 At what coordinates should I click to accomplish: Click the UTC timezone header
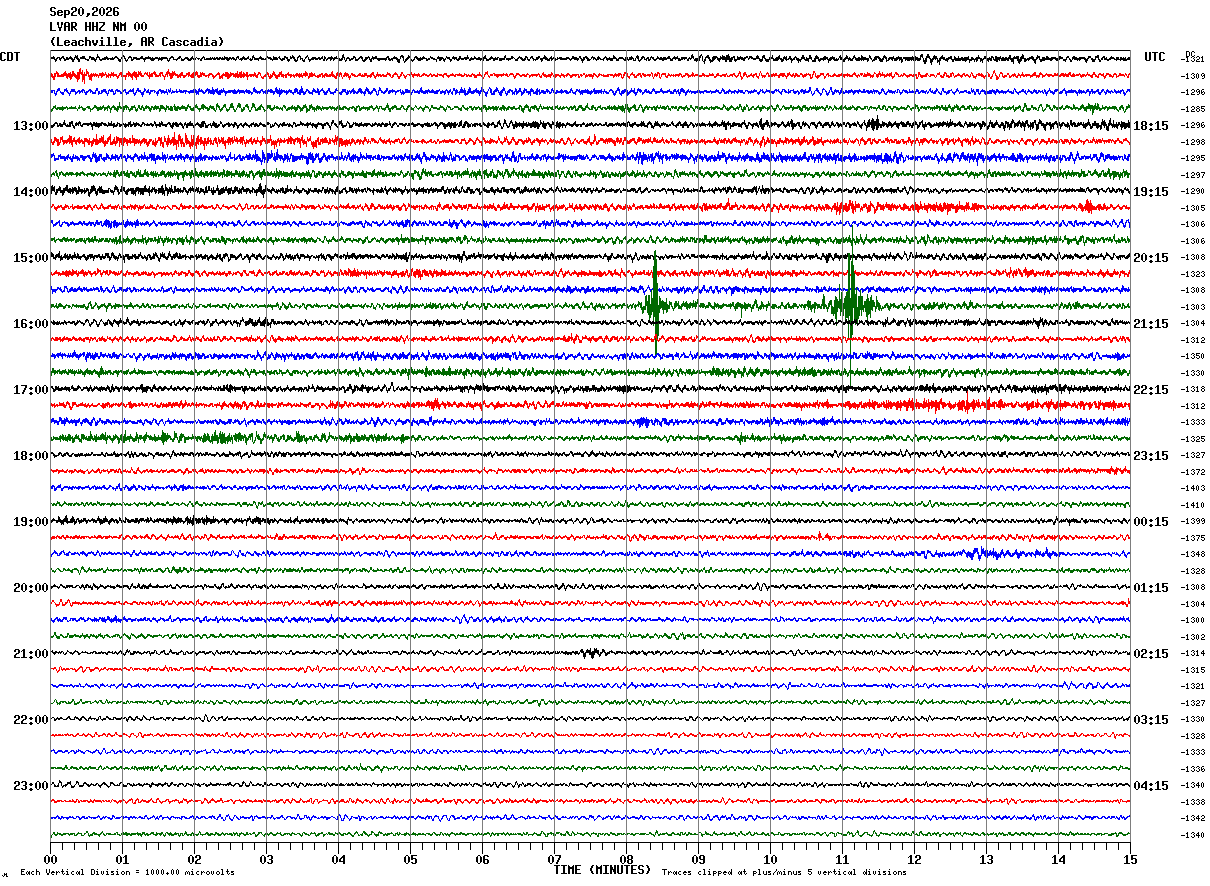pyautogui.click(x=1155, y=57)
